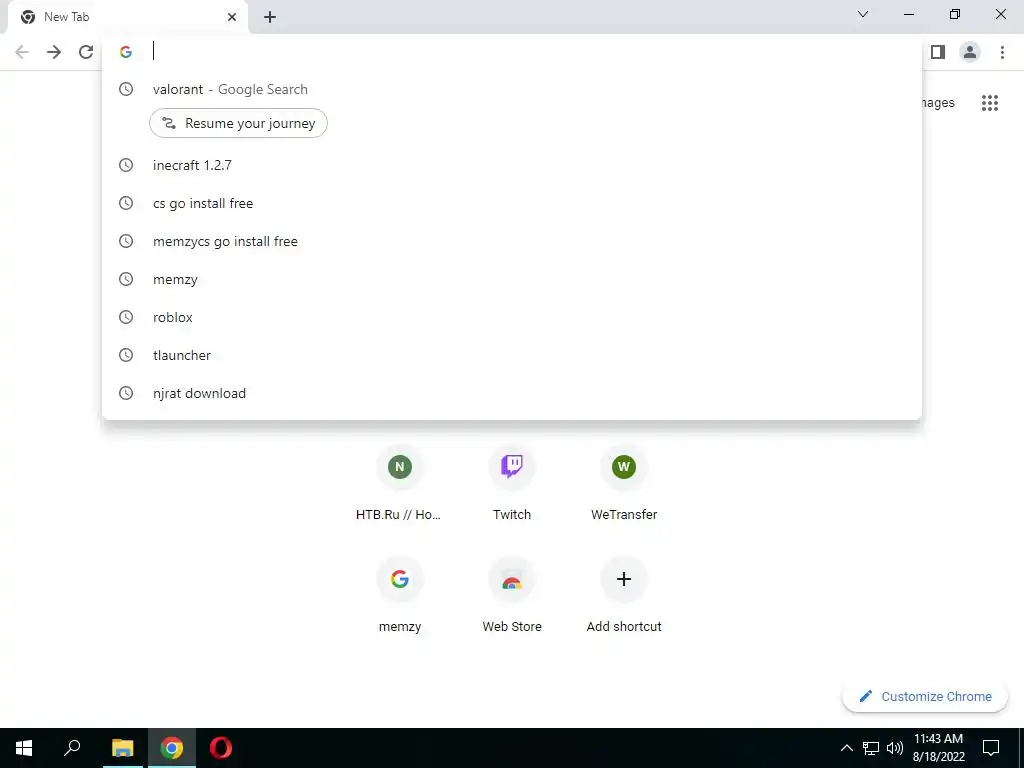Screen dimensions: 1024x768
Task: Choose the inecraft 1.2.7 suggestion
Action: (x=512, y=165)
